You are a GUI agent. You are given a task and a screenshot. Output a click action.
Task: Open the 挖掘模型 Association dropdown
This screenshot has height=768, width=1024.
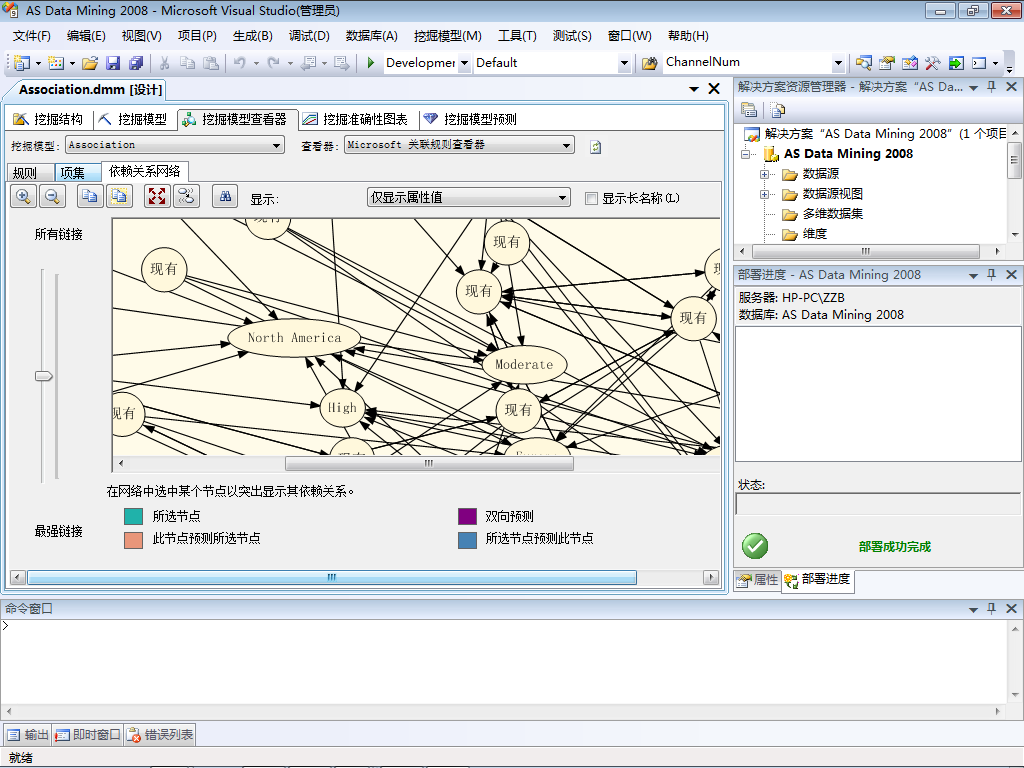coord(277,145)
